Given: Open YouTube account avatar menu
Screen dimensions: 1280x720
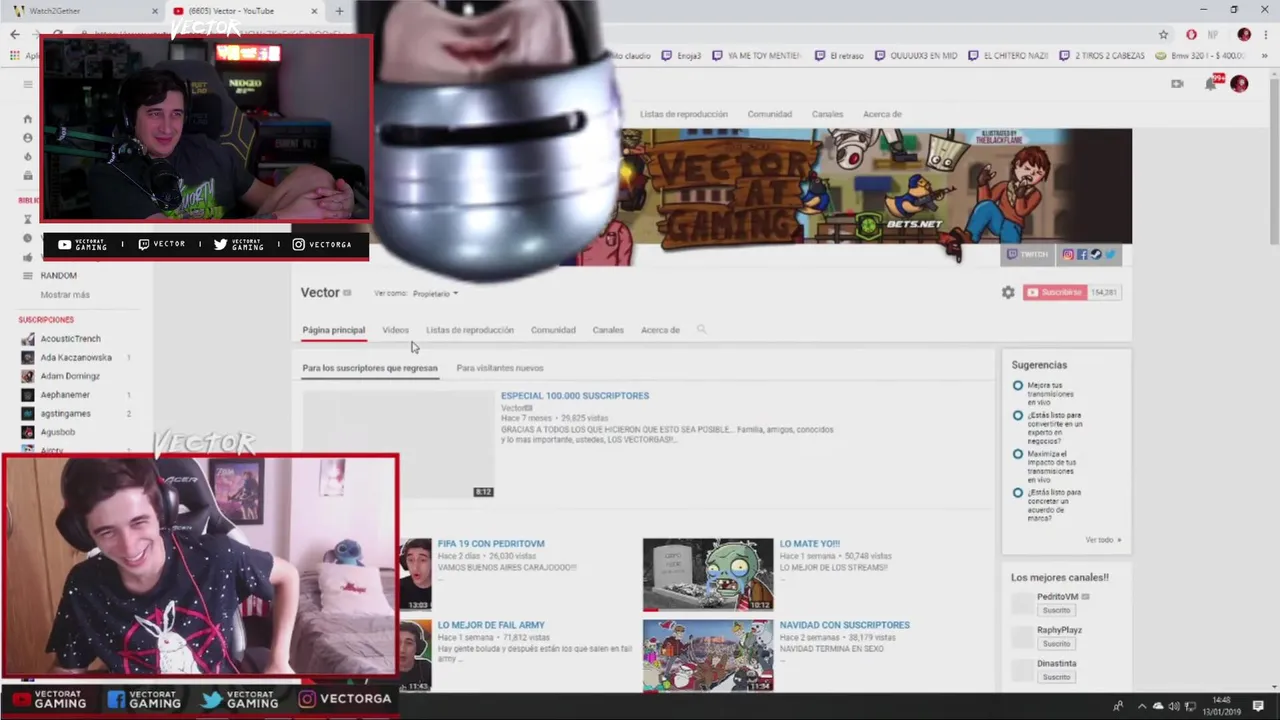Looking at the screenshot, I should coord(1239,84).
